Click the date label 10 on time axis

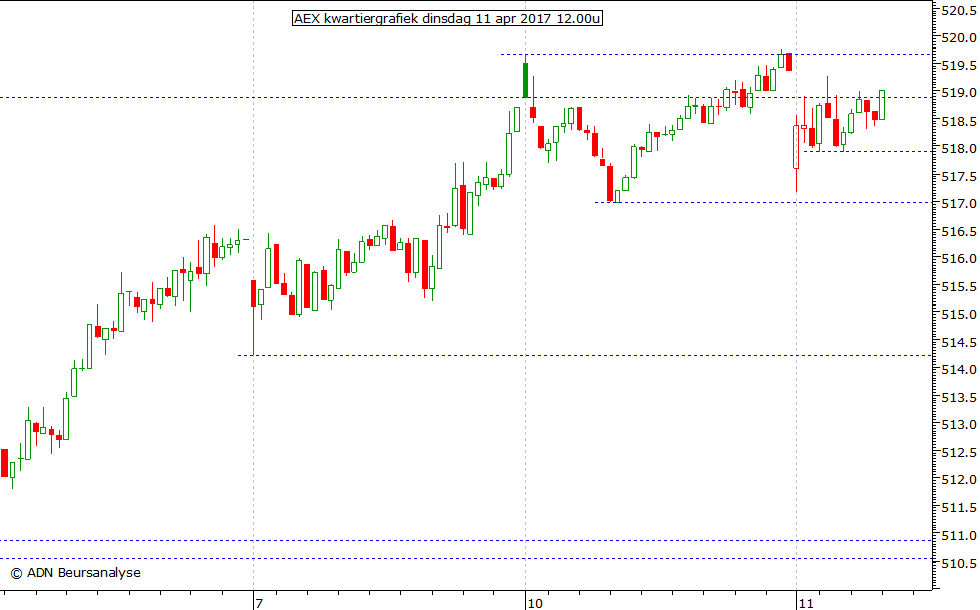[x=534, y=603]
